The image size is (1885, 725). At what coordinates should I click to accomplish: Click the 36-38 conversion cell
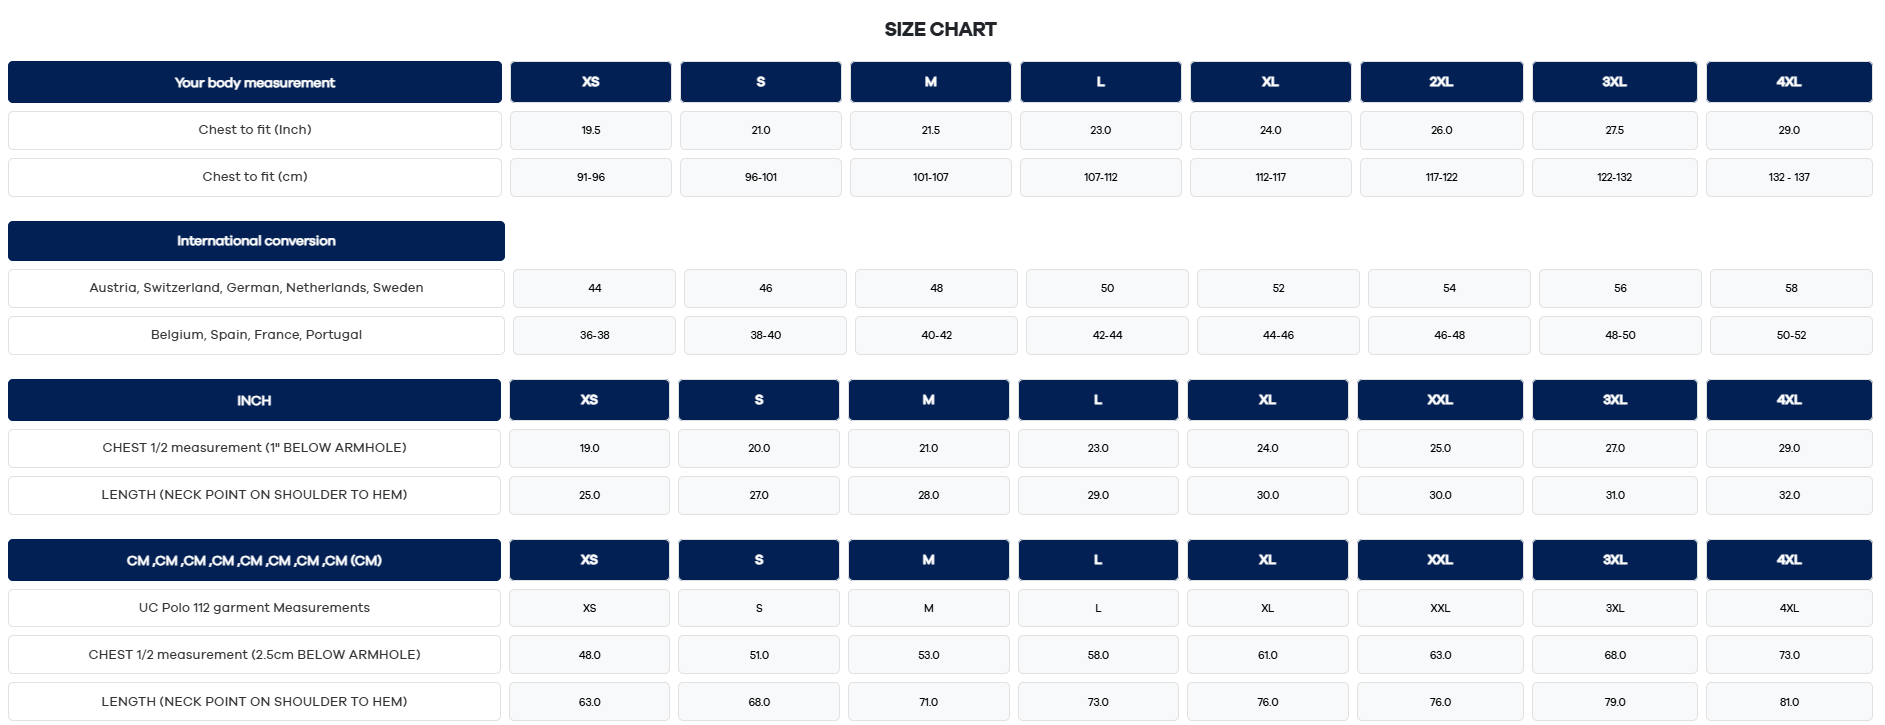point(594,335)
